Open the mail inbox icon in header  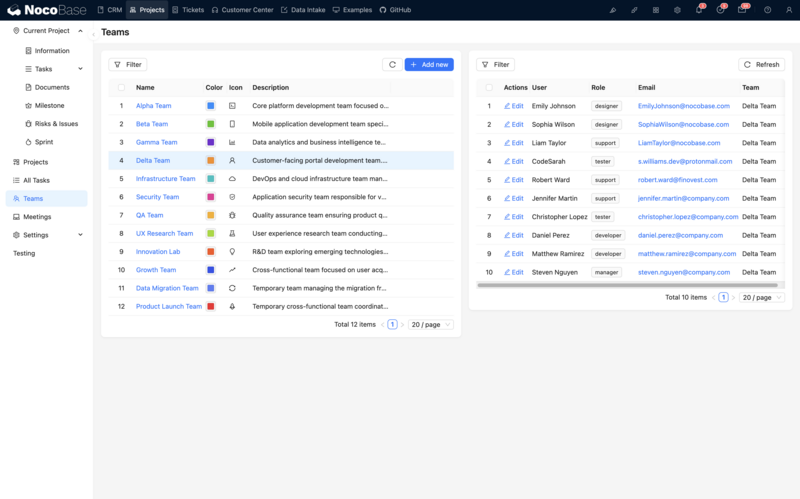pos(742,9)
